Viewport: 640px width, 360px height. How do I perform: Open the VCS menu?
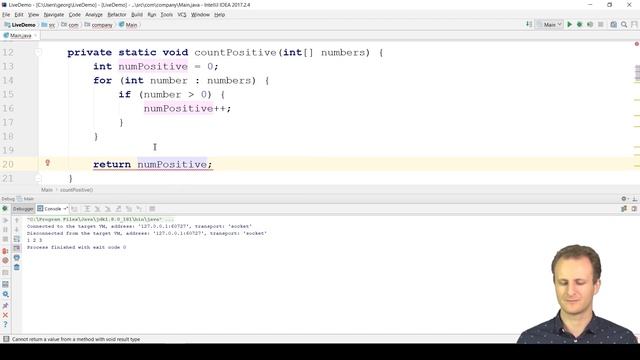coord(182,15)
